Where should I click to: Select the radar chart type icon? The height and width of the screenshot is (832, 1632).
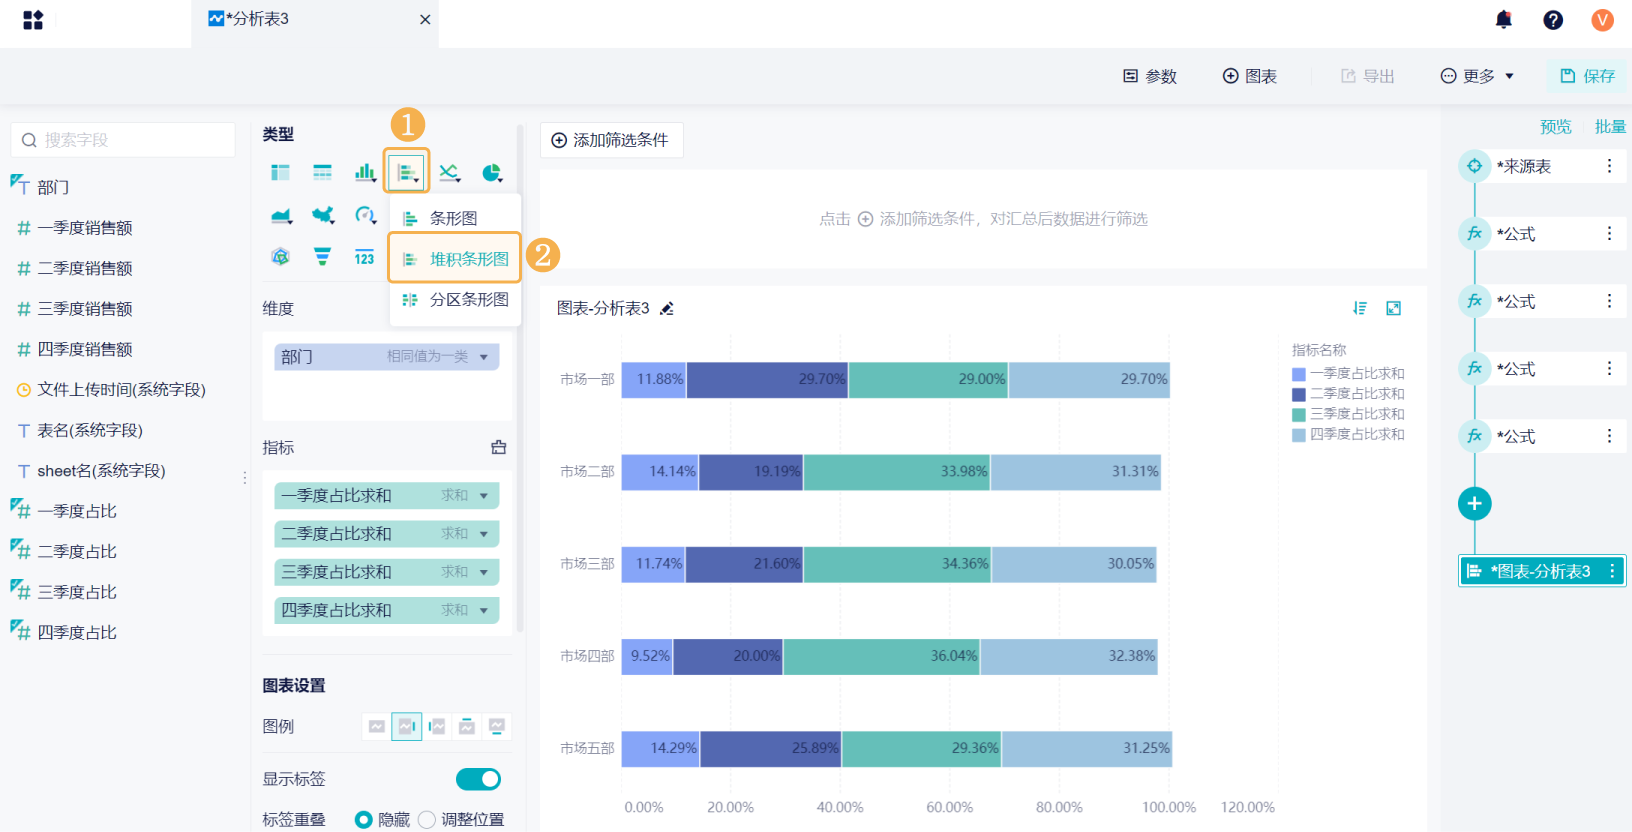[280, 257]
